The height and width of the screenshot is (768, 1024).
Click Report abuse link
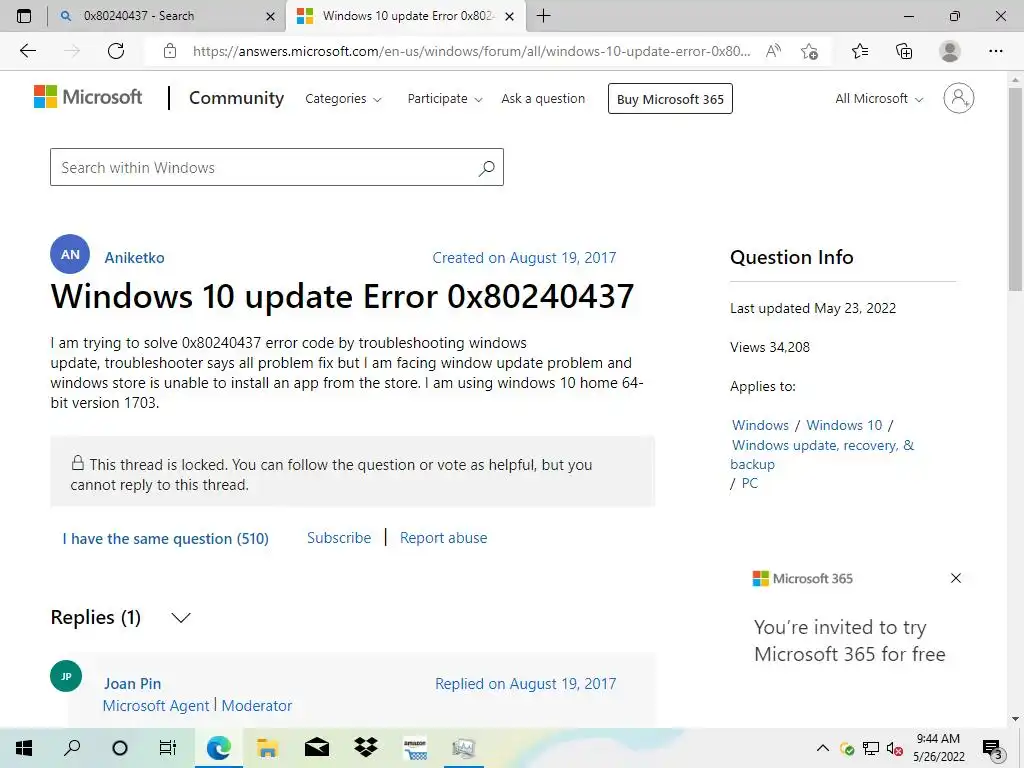[443, 538]
